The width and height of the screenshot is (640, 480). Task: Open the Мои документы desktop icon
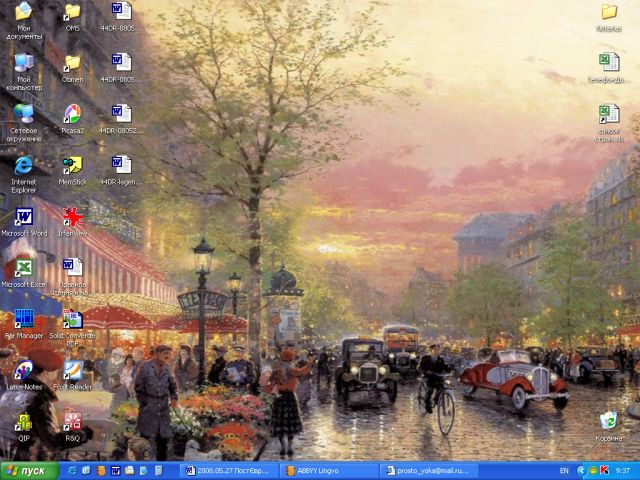tap(24, 20)
